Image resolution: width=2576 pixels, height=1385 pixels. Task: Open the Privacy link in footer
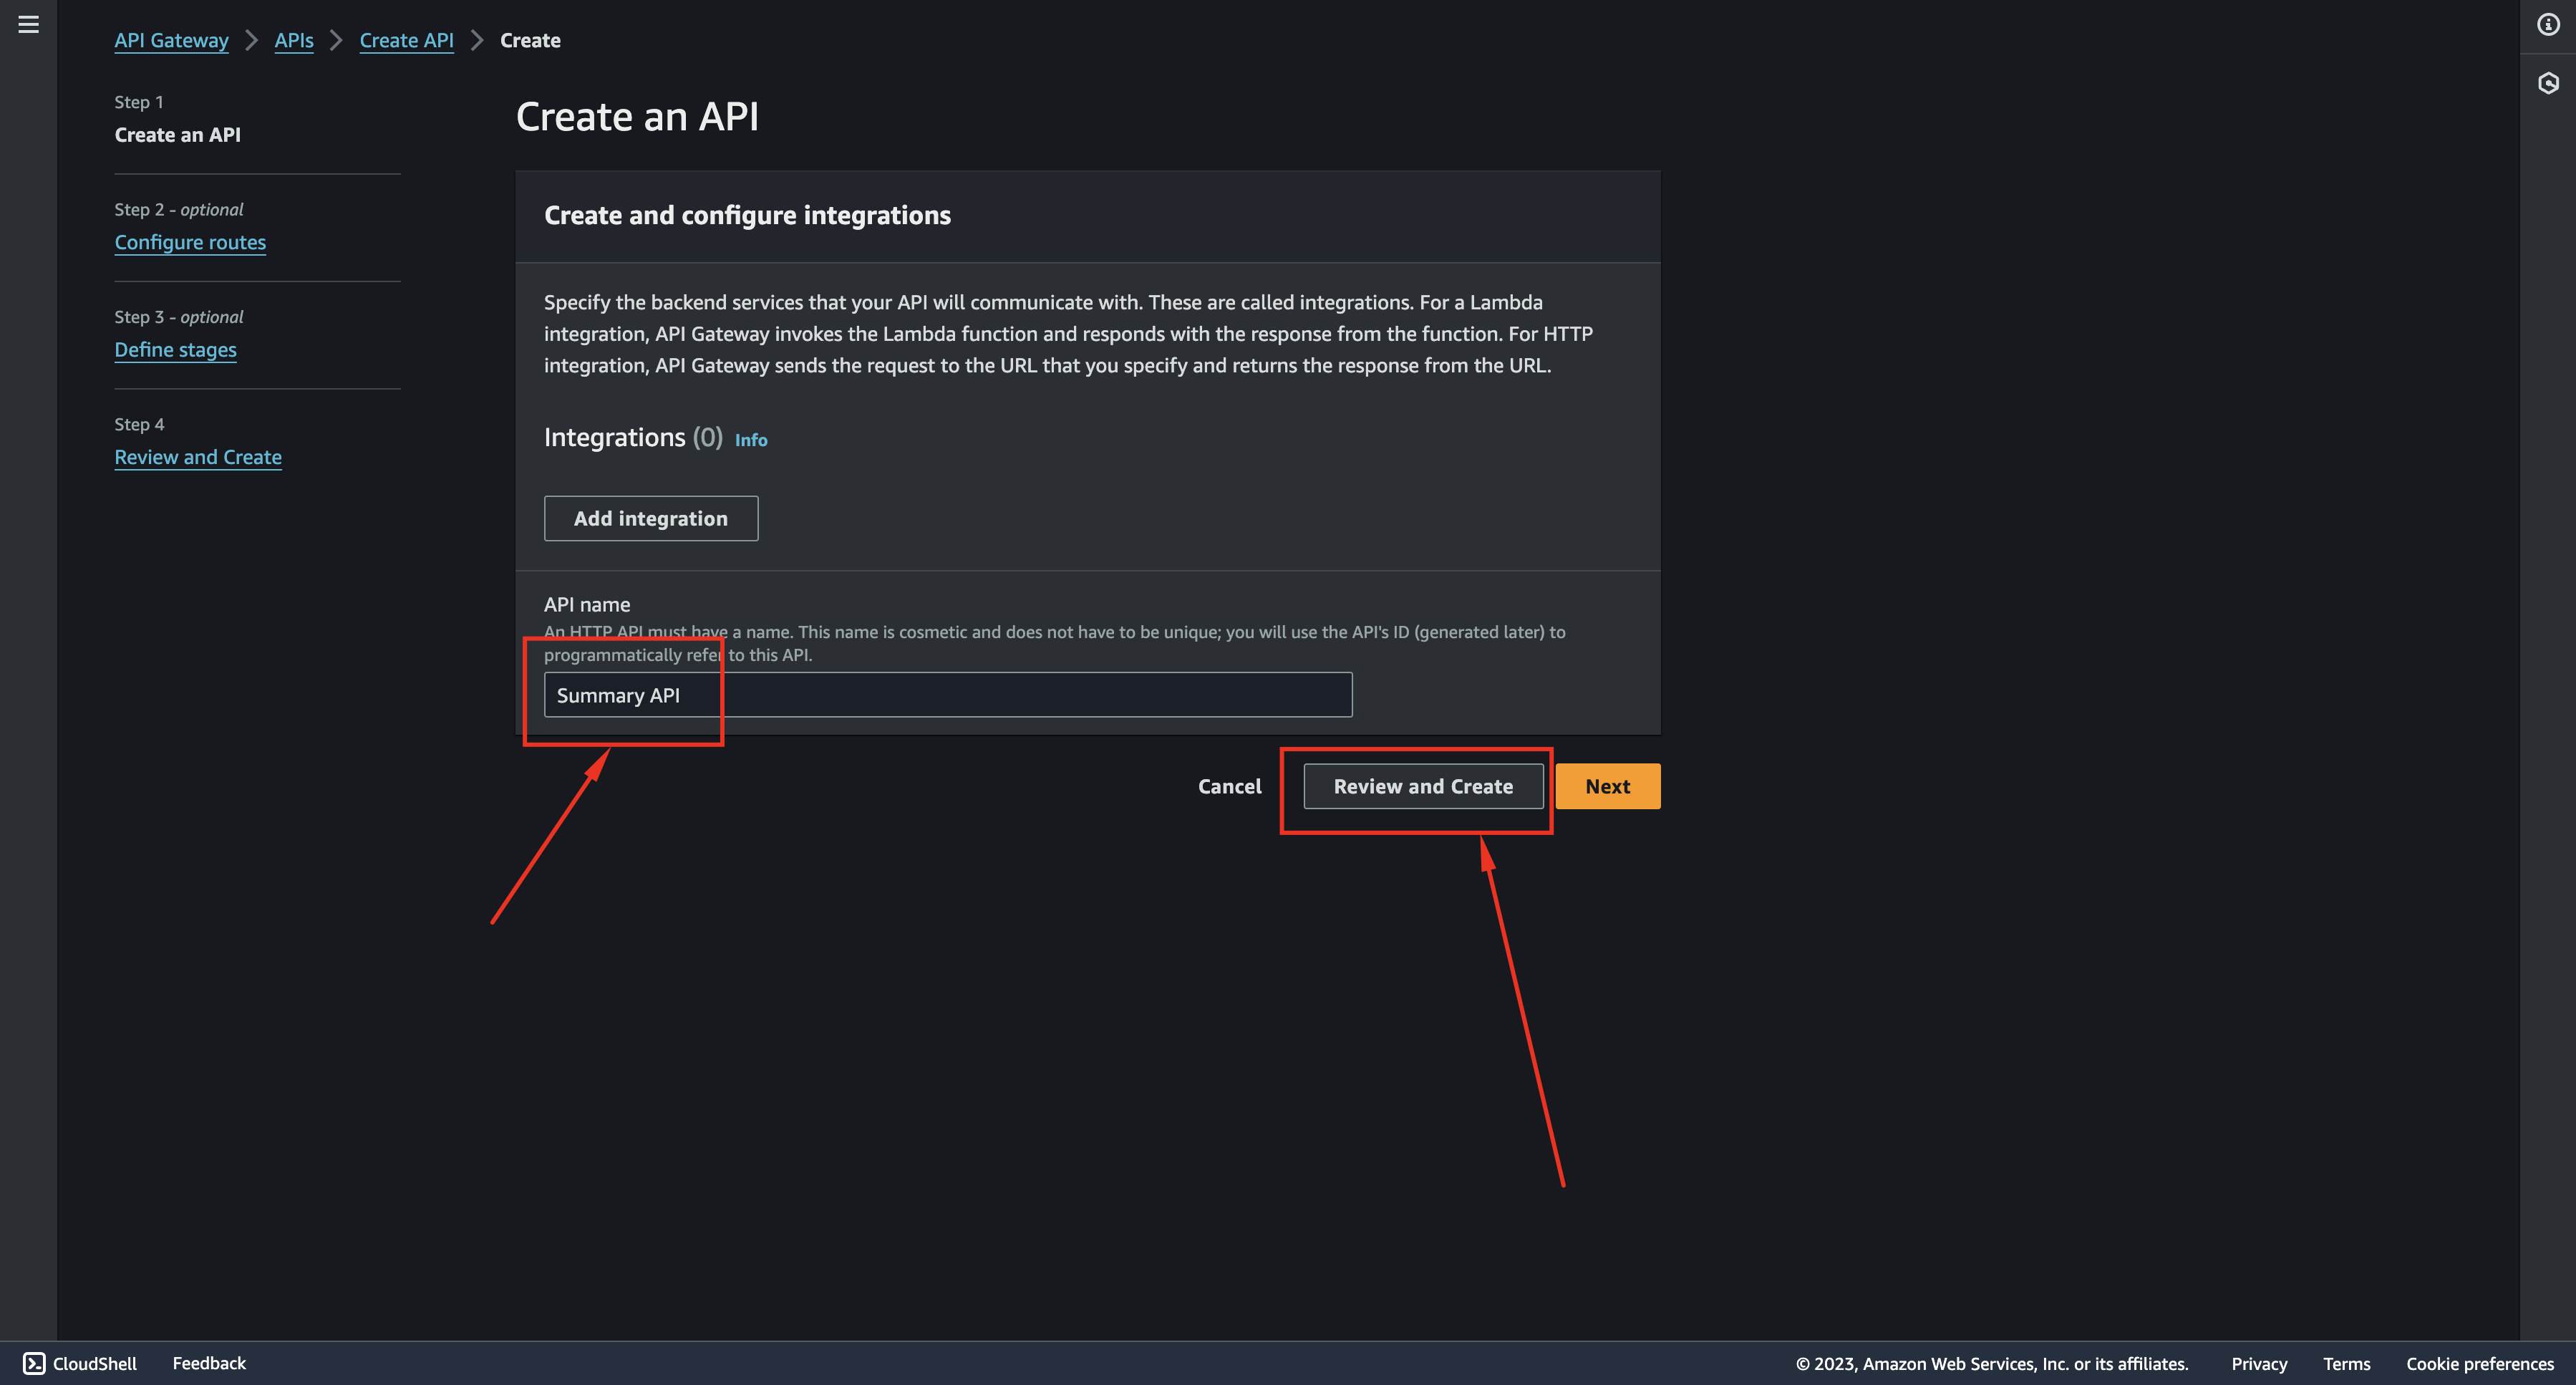coord(2259,1364)
